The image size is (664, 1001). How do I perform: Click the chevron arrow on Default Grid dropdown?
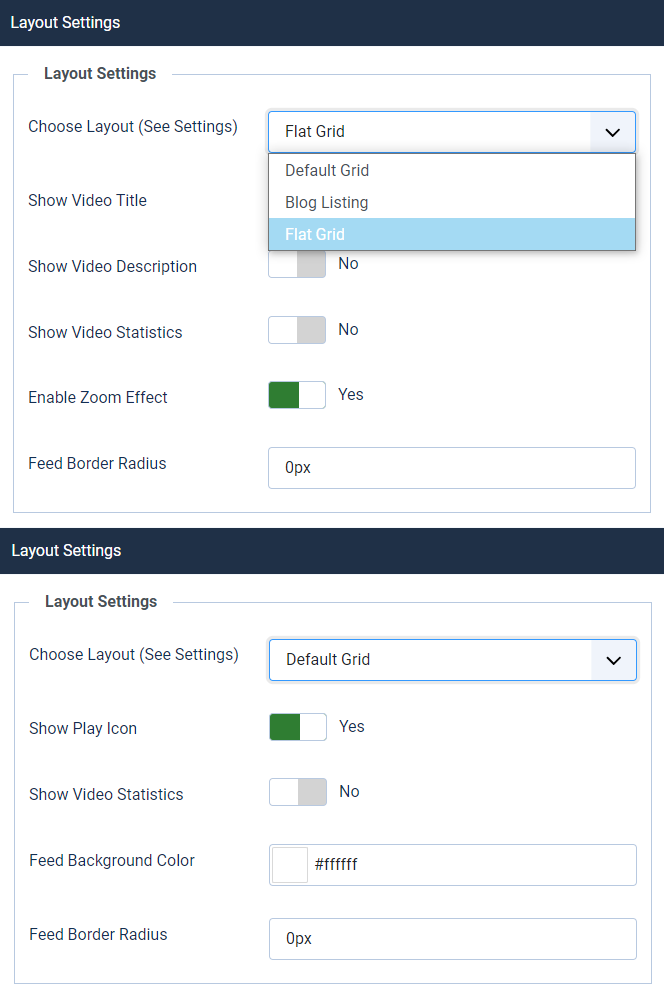click(x=614, y=660)
